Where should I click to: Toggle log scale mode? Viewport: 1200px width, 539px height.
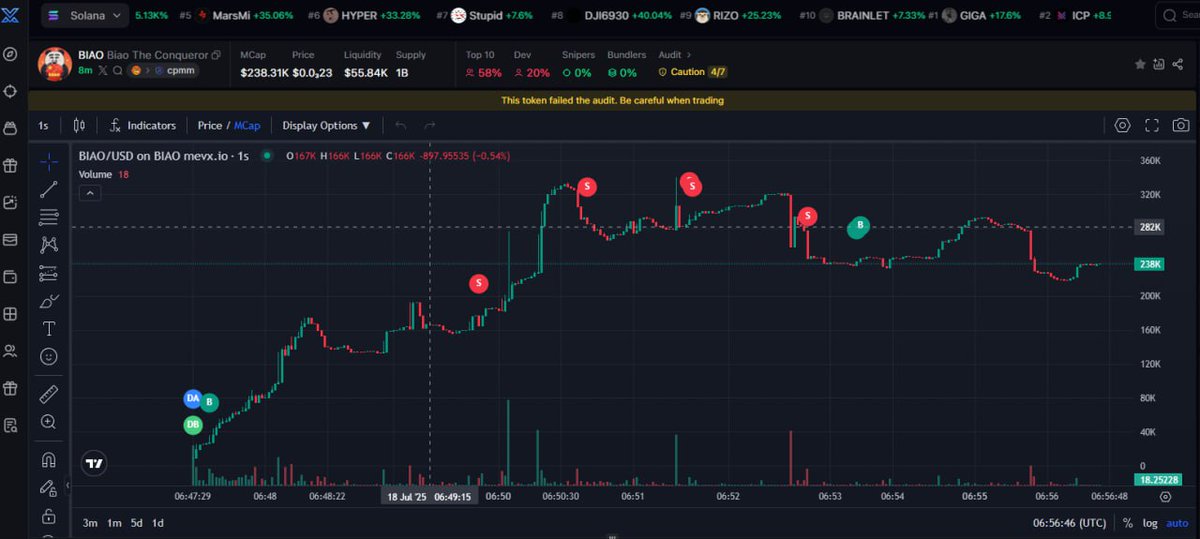(x=1150, y=523)
